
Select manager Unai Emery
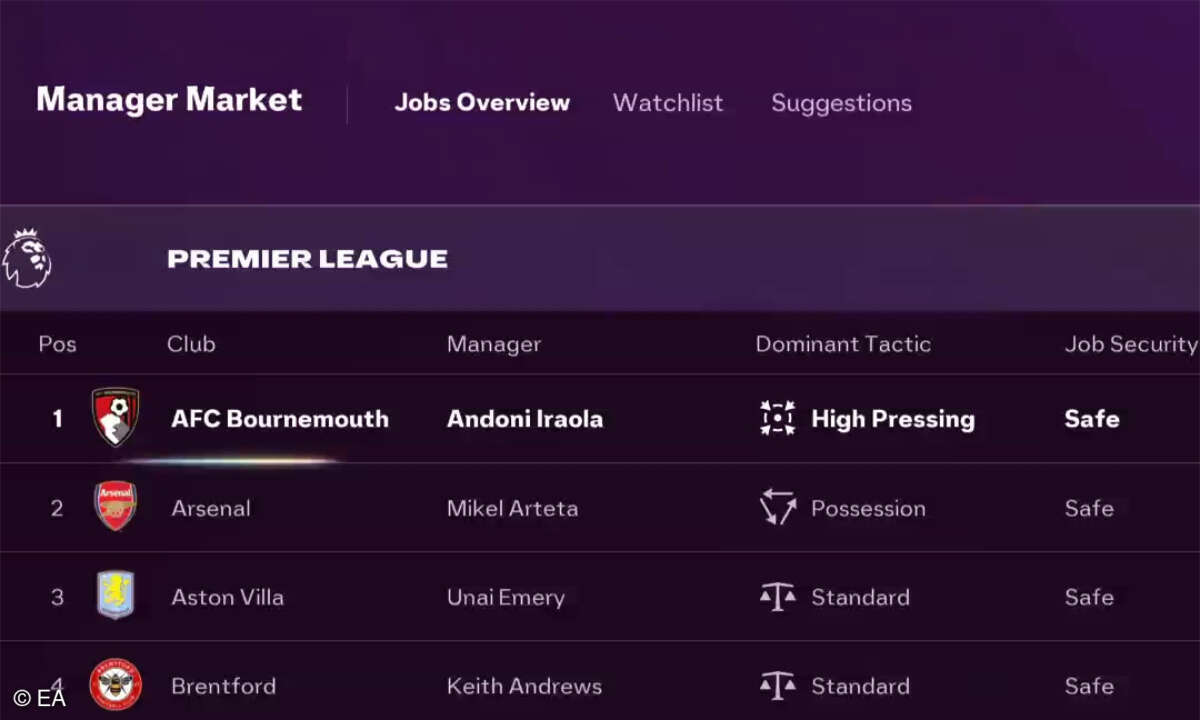pos(505,597)
